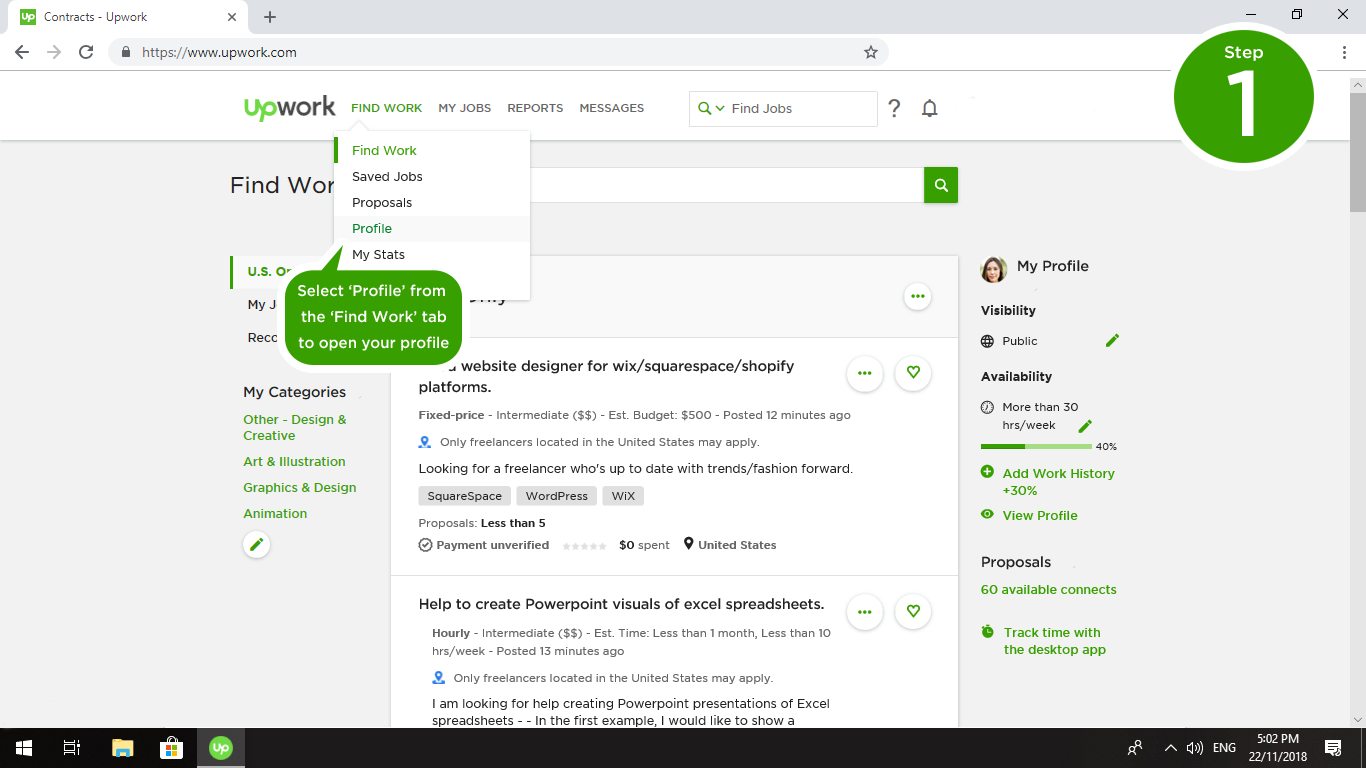This screenshot has width=1366, height=768.
Task: Open more options for website designer job
Action: click(865, 373)
